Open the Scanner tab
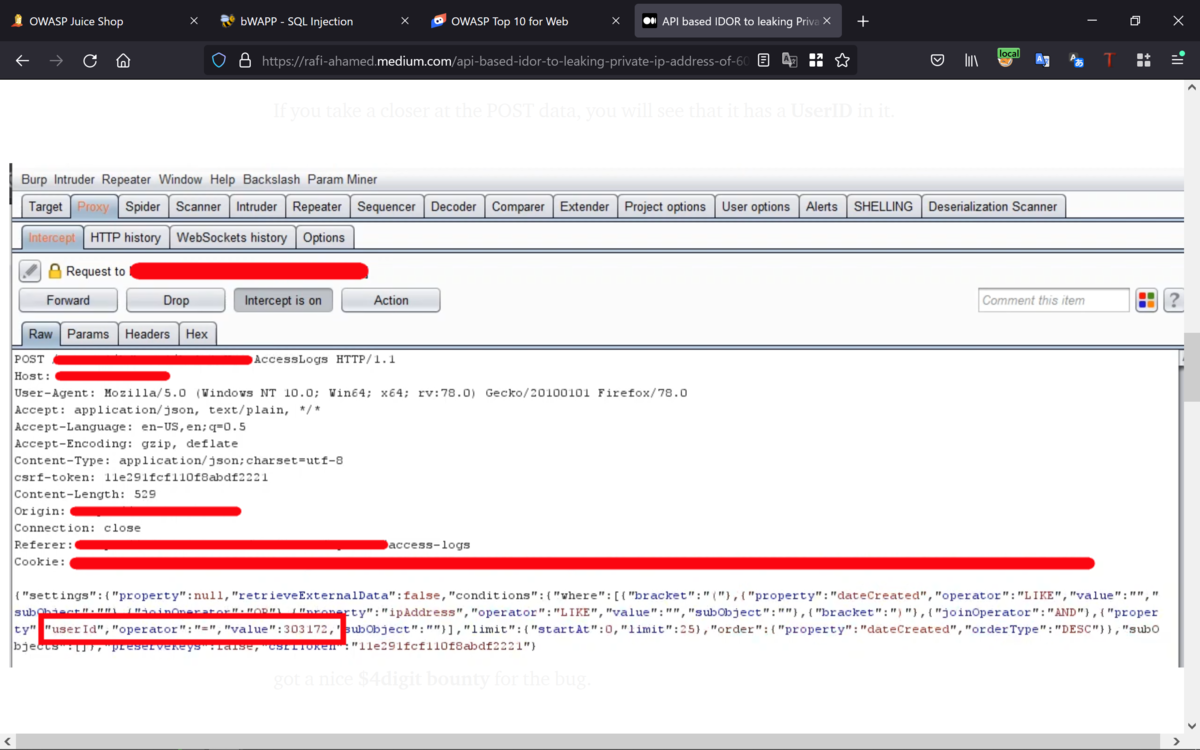This screenshot has height=750, width=1200. point(198,207)
